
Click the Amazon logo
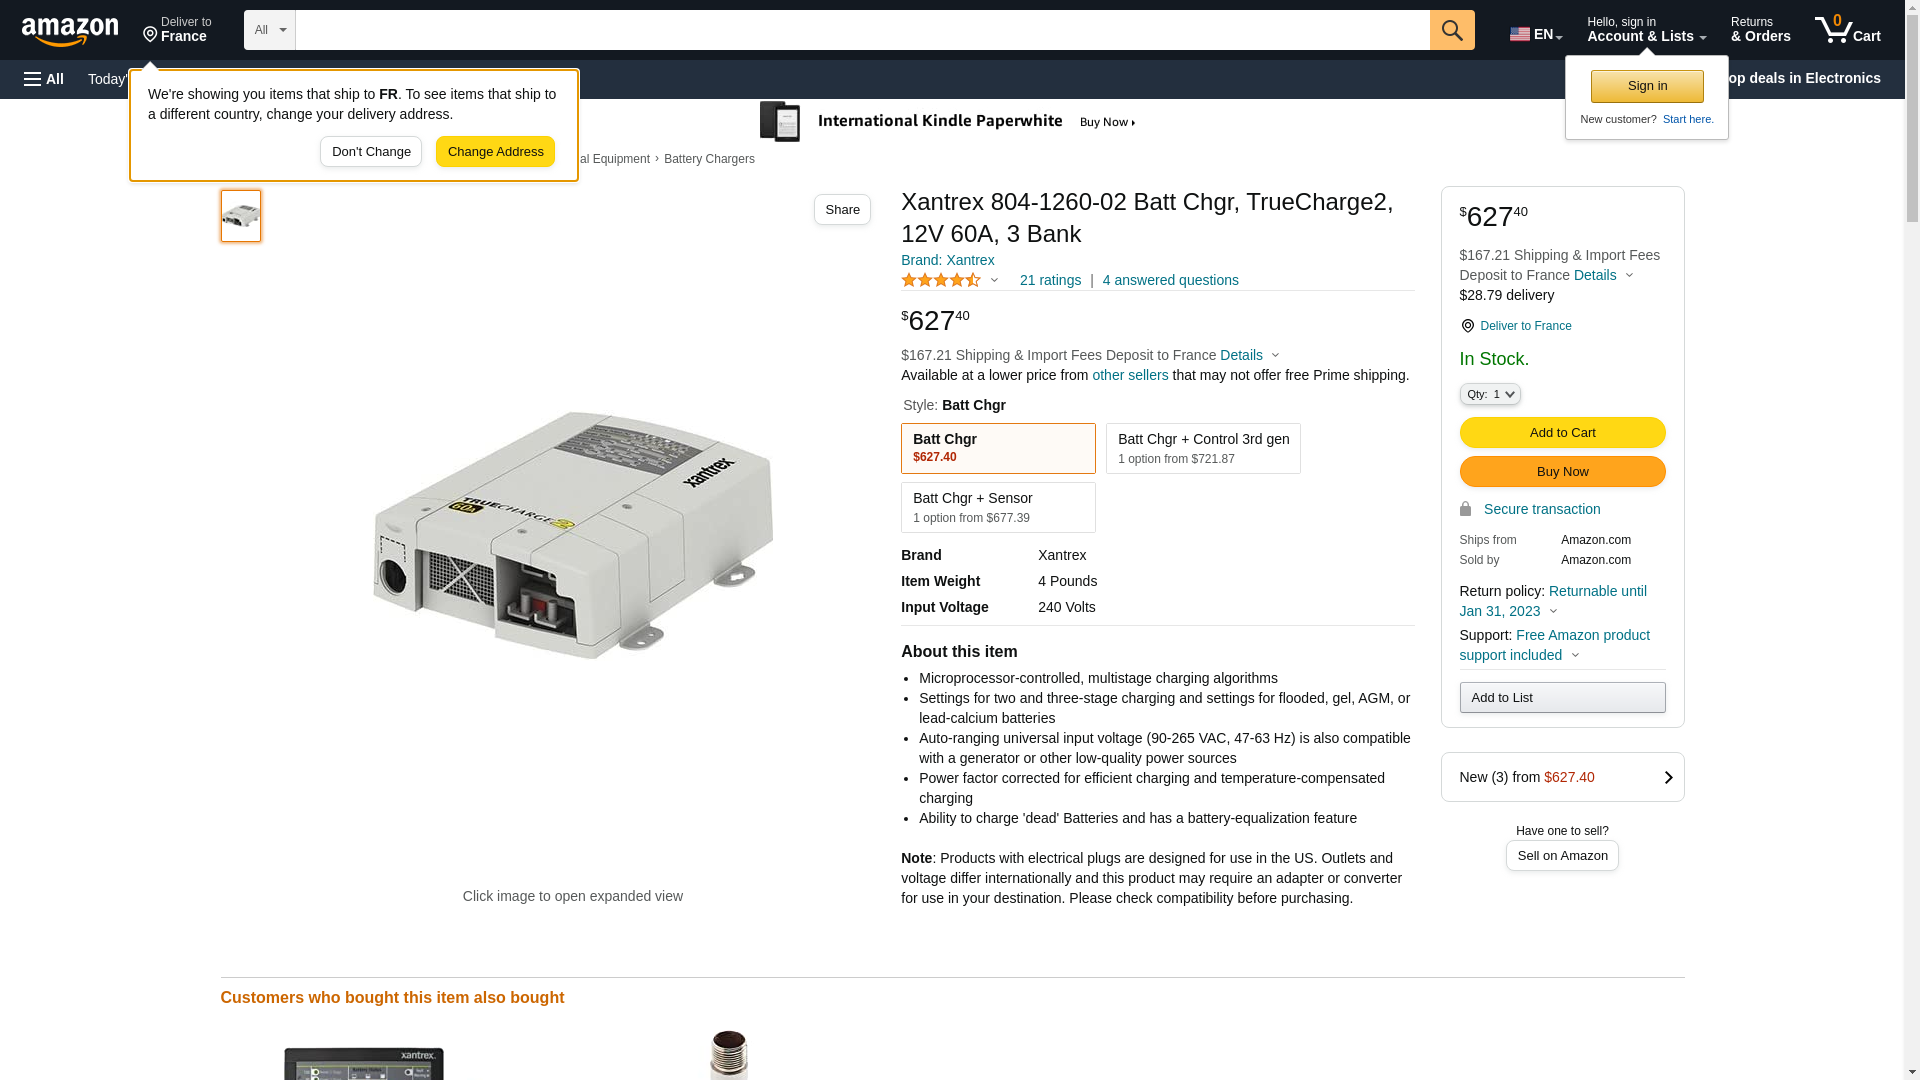click(70, 31)
